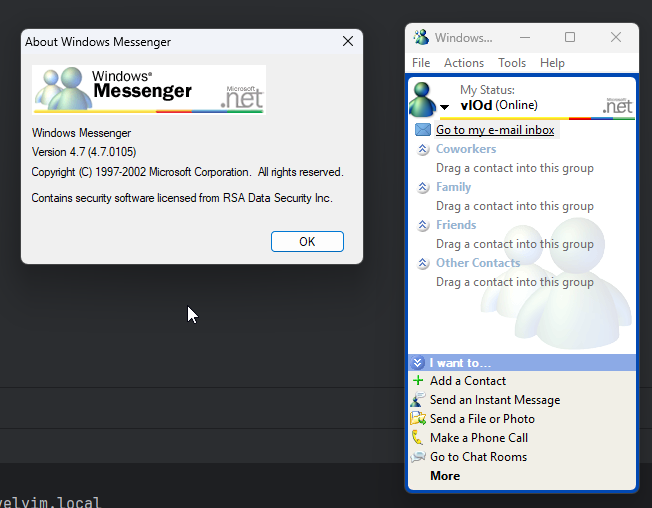Select the Coworkers group label
This screenshot has height=508, width=652.
coord(466,149)
